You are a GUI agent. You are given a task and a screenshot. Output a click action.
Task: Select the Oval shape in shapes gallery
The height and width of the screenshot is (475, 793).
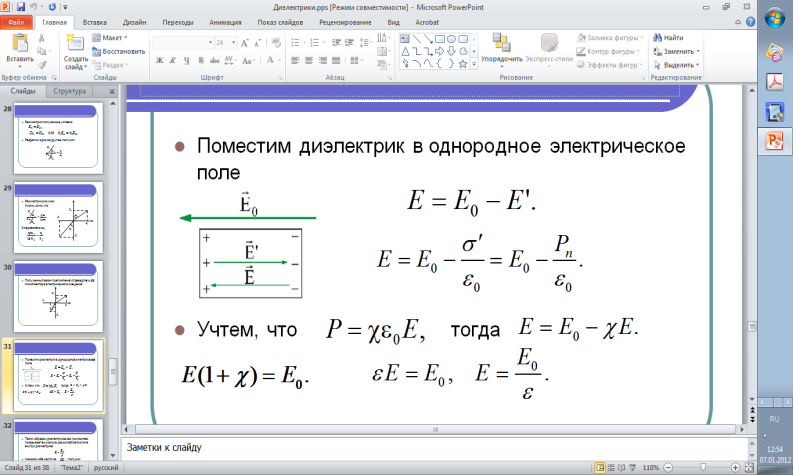point(451,39)
